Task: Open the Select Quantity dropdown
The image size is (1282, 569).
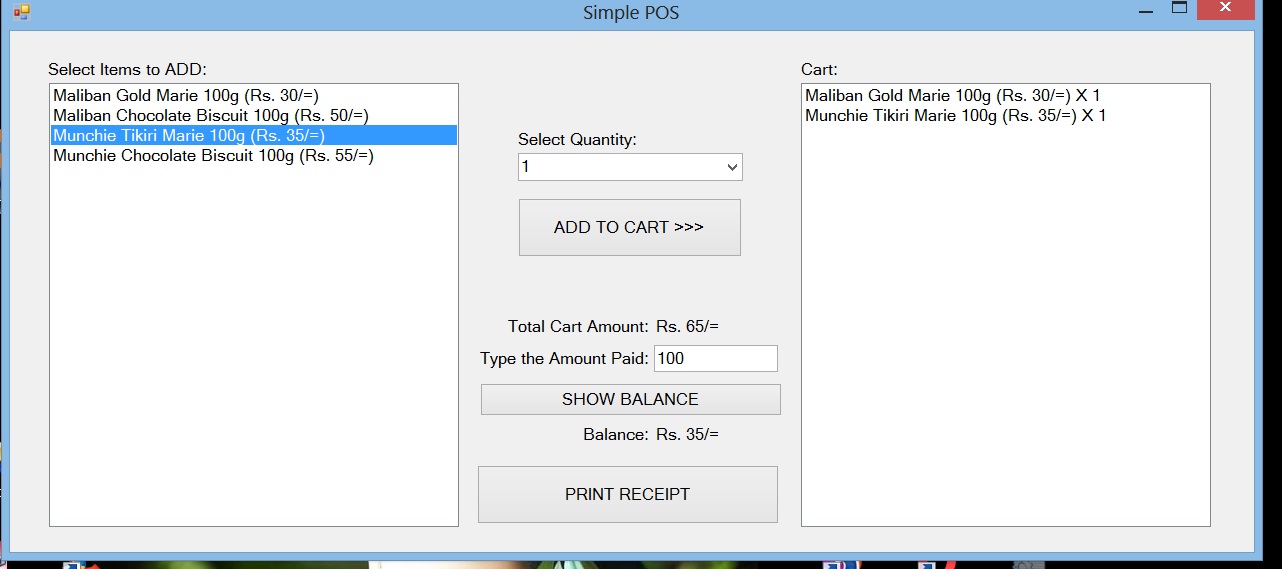Action: tap(733, 167)
